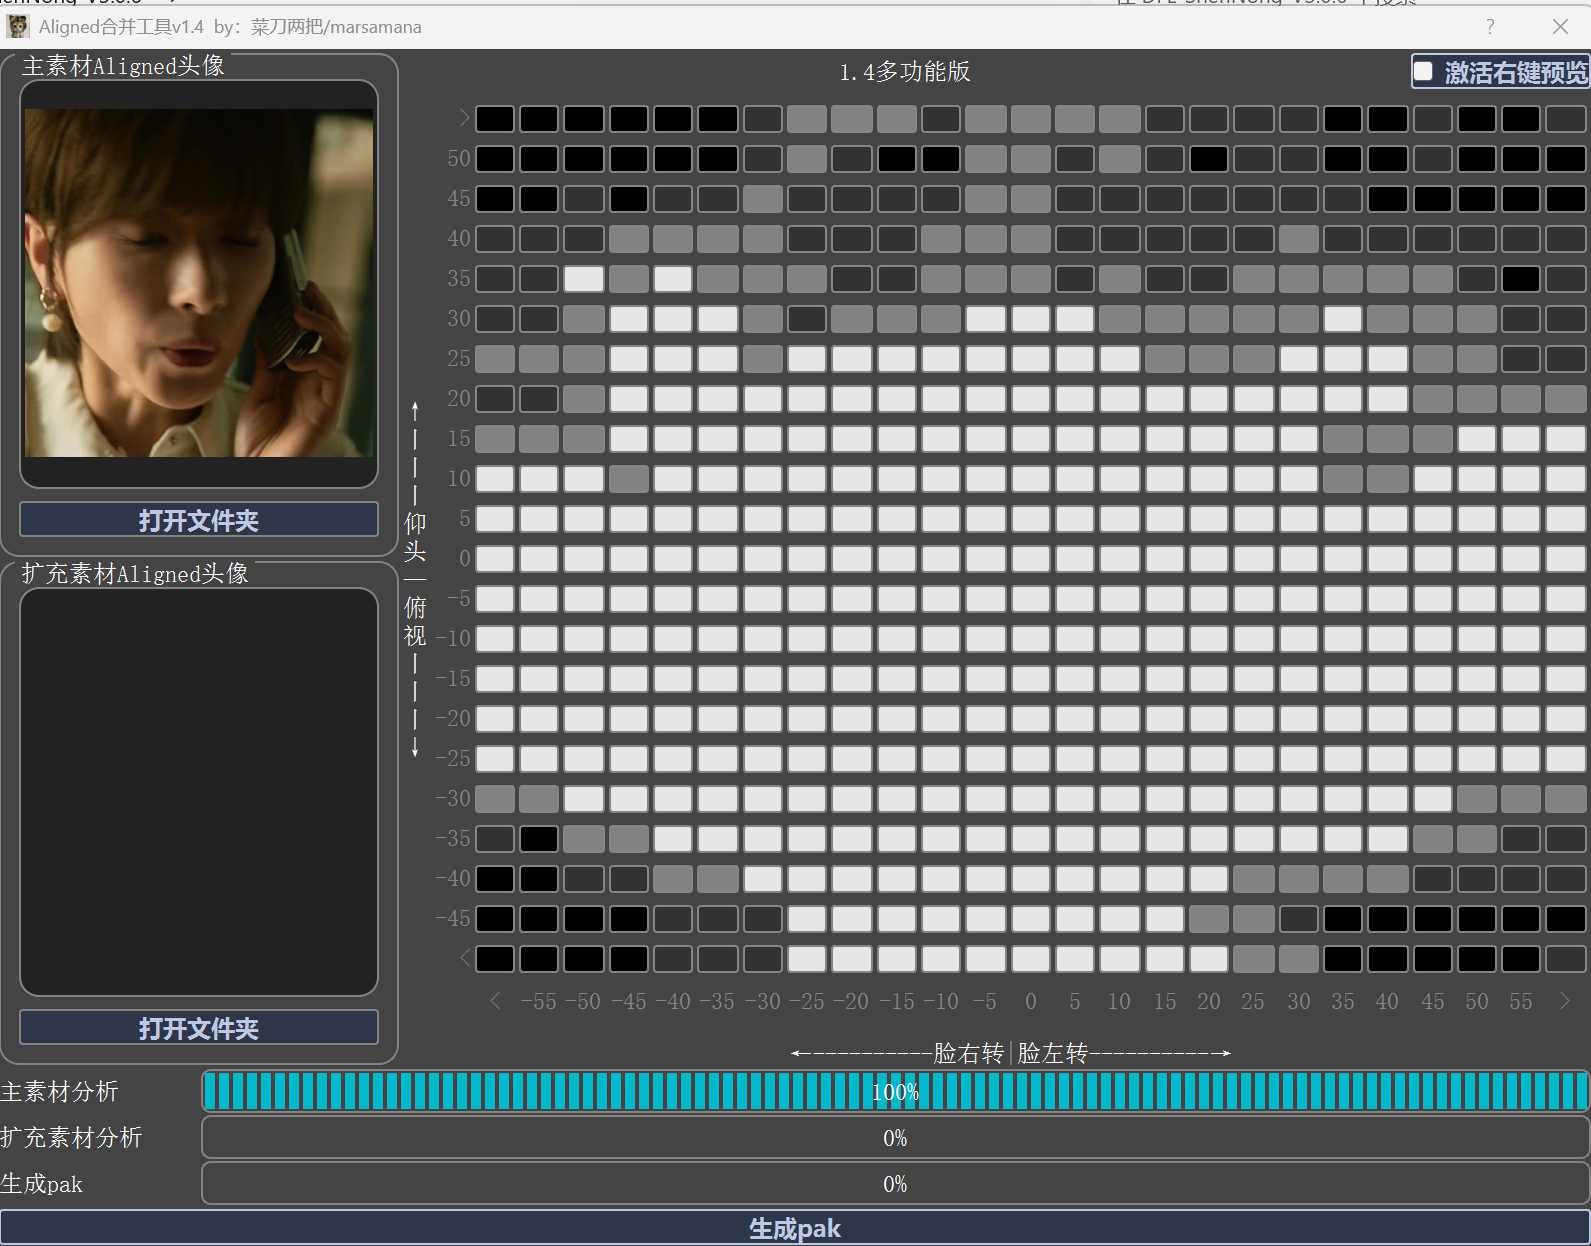Open folder for 扩充素材Aligned头像
Image resolution: width=1591 pixels, height=1246 pixels.
point(199,1028)
